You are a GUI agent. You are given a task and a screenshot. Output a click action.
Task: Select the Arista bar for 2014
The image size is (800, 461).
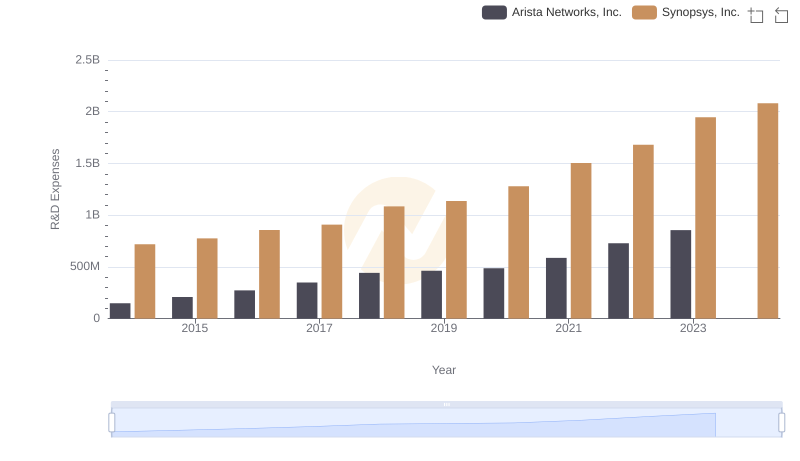[x=120, y=311]
